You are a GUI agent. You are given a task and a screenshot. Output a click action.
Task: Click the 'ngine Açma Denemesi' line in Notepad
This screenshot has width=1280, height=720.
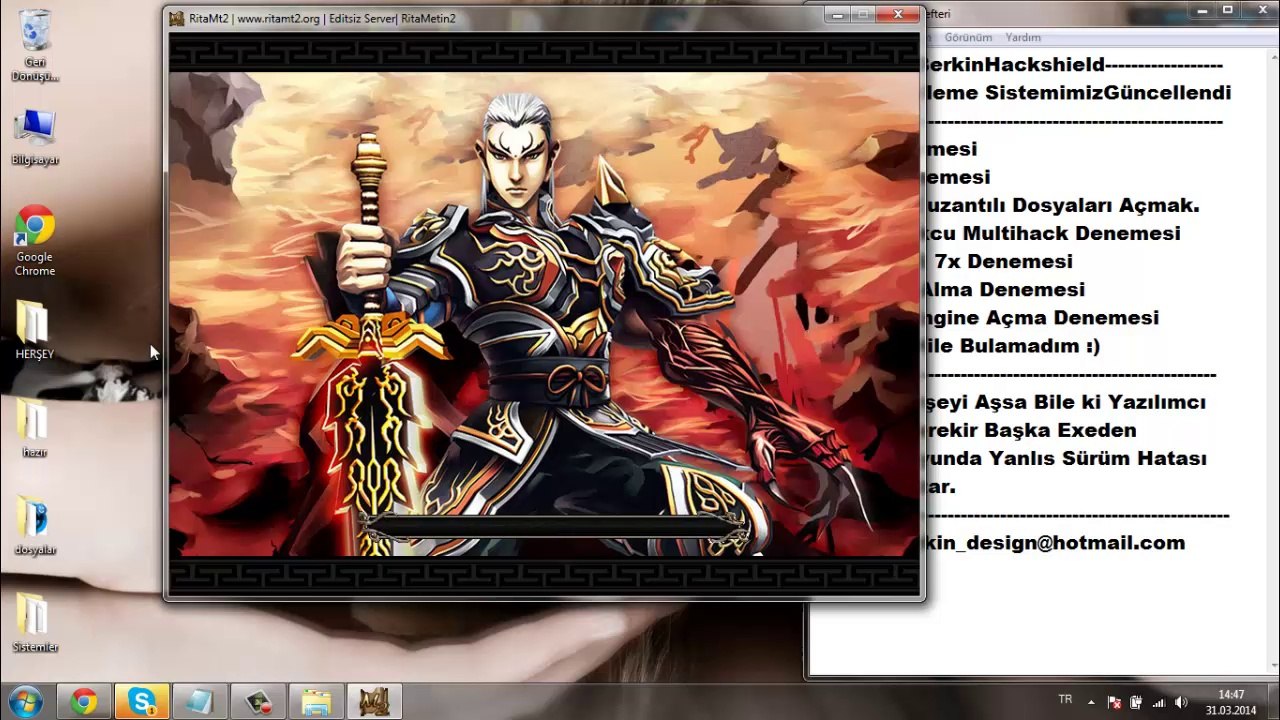coord(1041,318)
